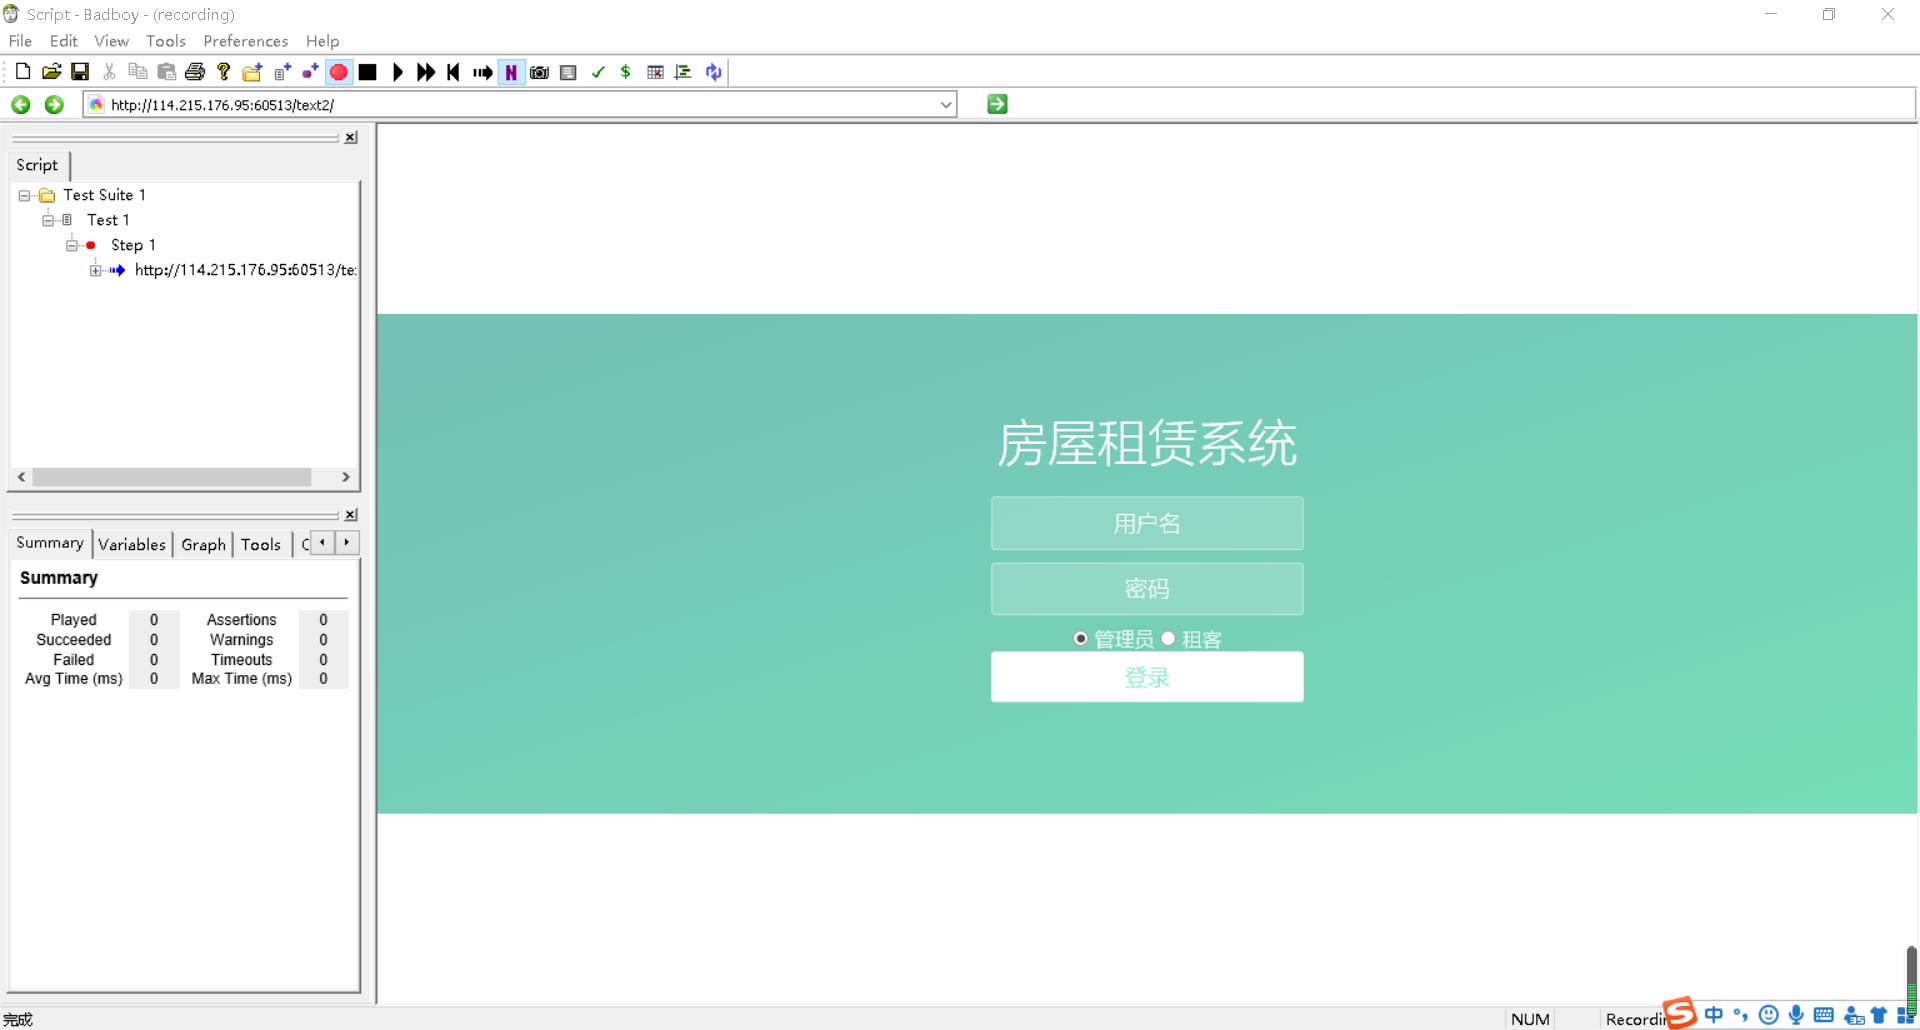Close the Script panel
Viewport: 1920px width, 1030px height.
[351, 138]
